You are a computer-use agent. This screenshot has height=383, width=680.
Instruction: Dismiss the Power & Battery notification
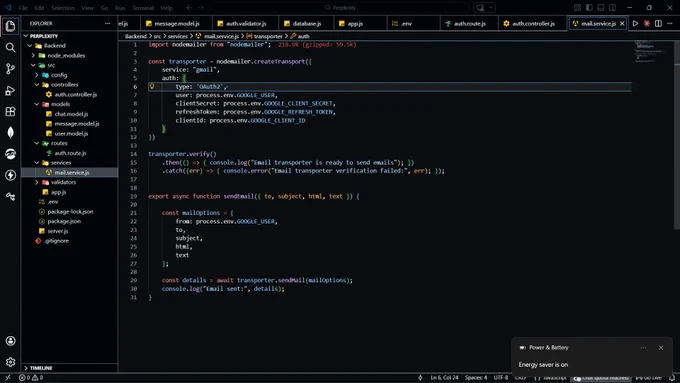click(661, 347)
